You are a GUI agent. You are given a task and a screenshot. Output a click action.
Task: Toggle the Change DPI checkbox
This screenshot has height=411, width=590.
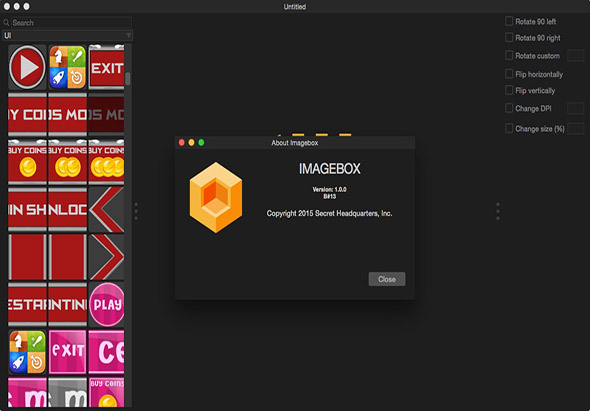[x=509, y=108]
